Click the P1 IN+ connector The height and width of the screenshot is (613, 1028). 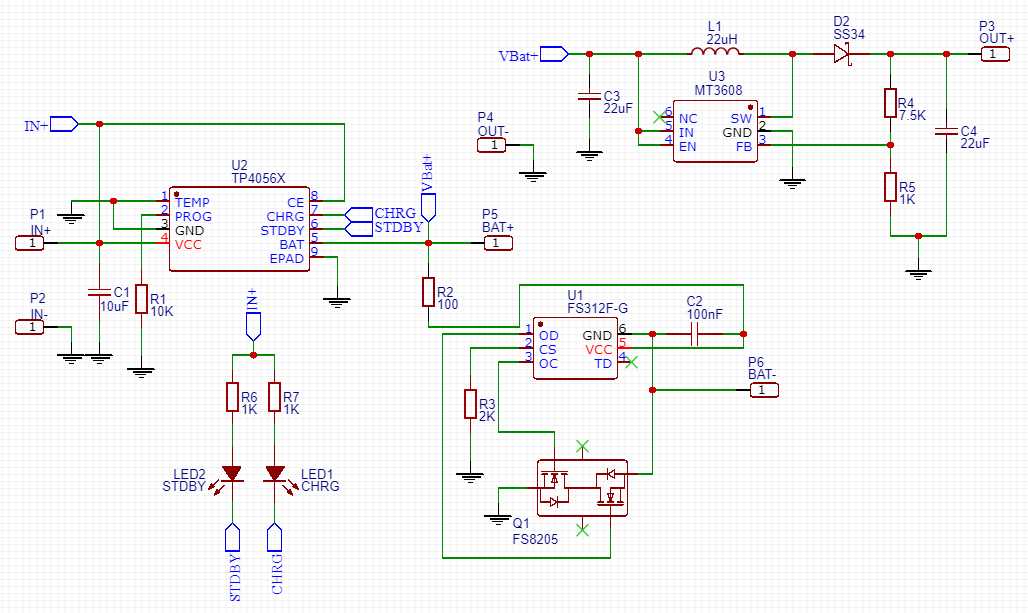[30, 243]
